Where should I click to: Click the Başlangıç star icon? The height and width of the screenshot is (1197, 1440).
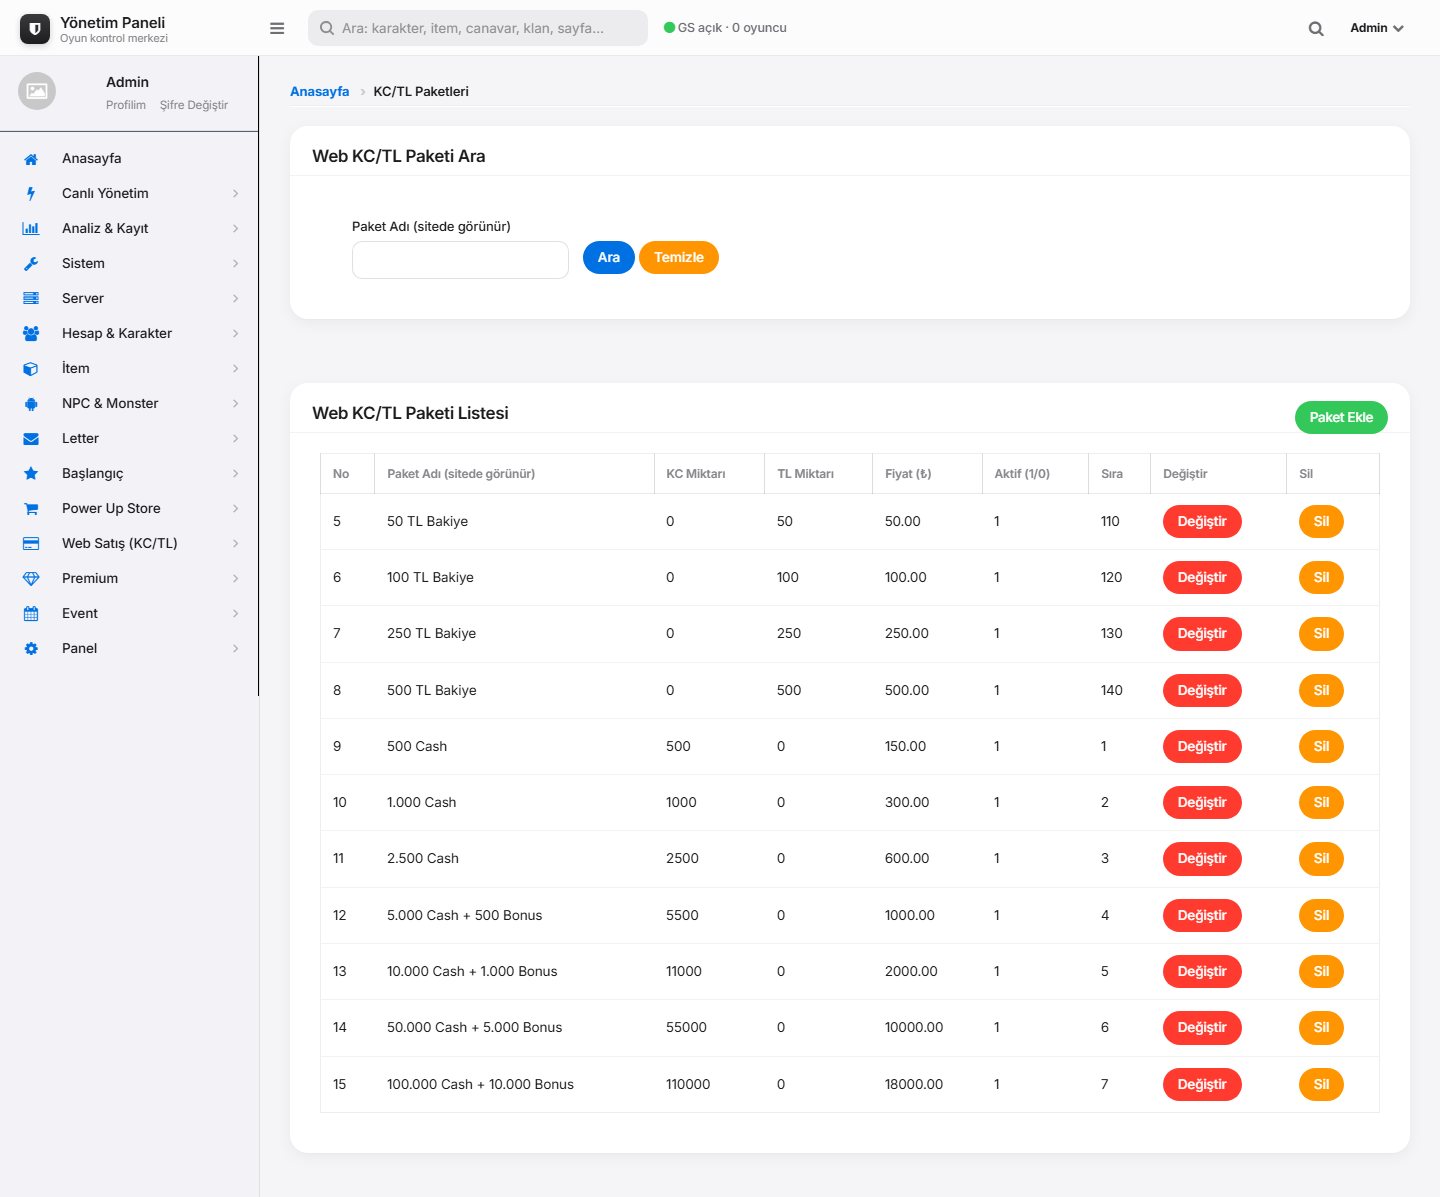31,474
